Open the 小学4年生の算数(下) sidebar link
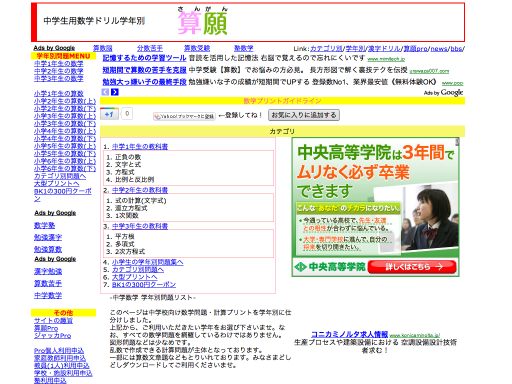Screen dimensions: 512x384 65,139
